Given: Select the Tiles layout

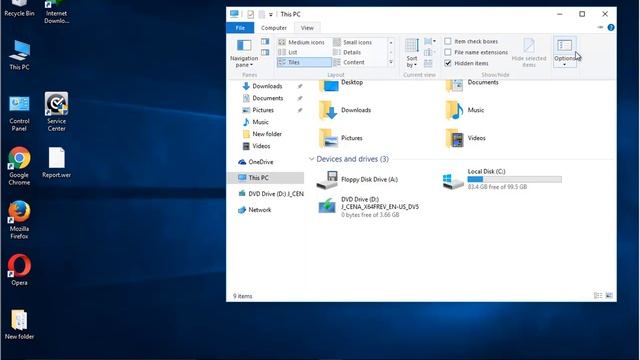Looking at the screenshot, I should (304, 62).
